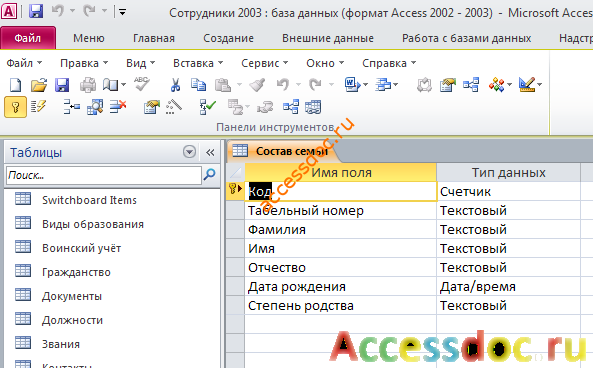593x368 pixels.
Task: Switch to the Главная ribbon tab
Action: [154, 38]
